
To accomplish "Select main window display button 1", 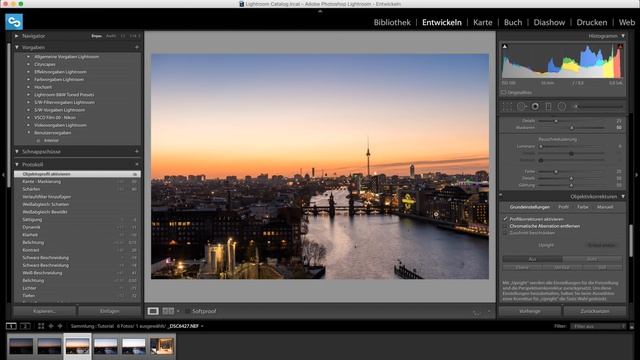I will coord(11,326).
